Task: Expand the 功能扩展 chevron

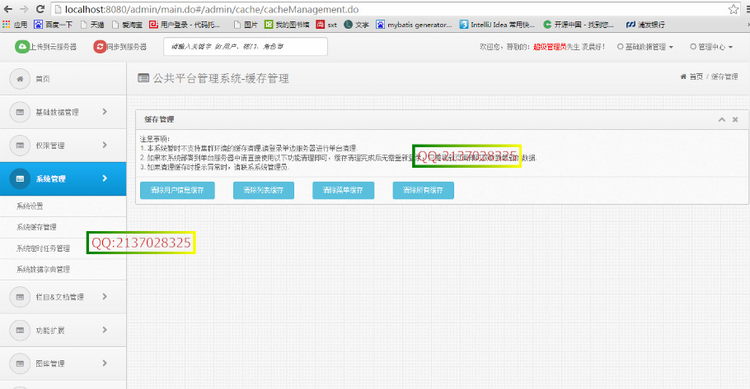Action: pyautogui.click(x=105, y=330)
